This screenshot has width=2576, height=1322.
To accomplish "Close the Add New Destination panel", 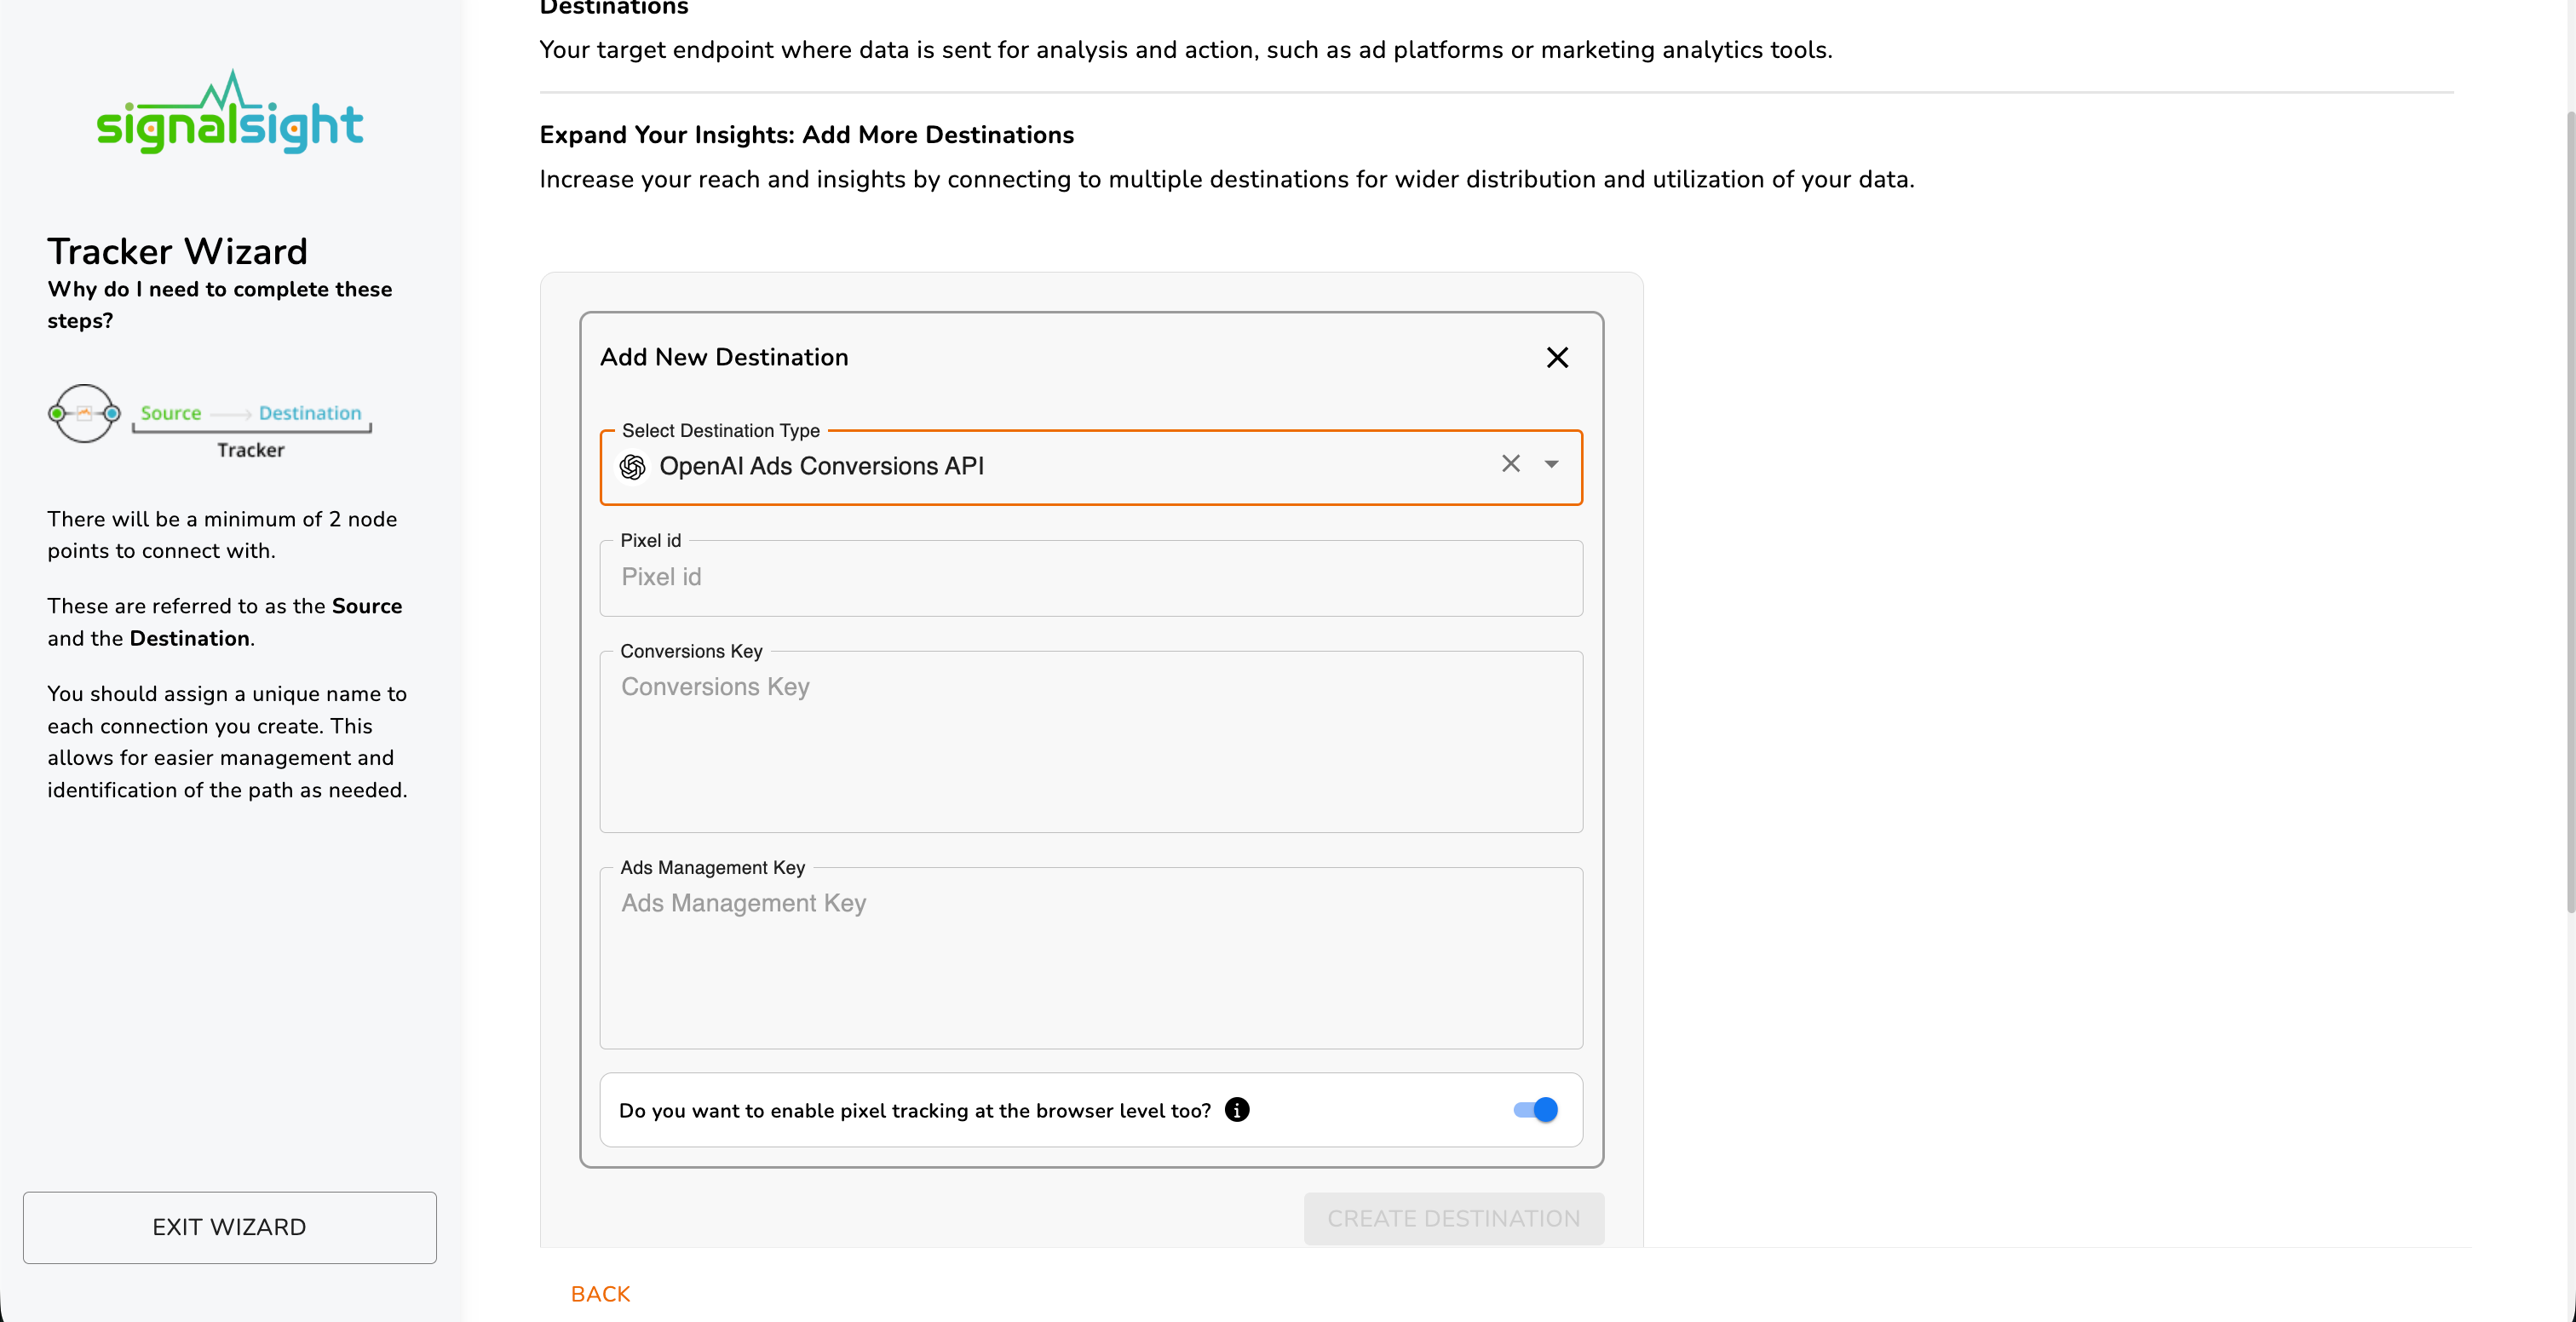I will [1557, 357].
